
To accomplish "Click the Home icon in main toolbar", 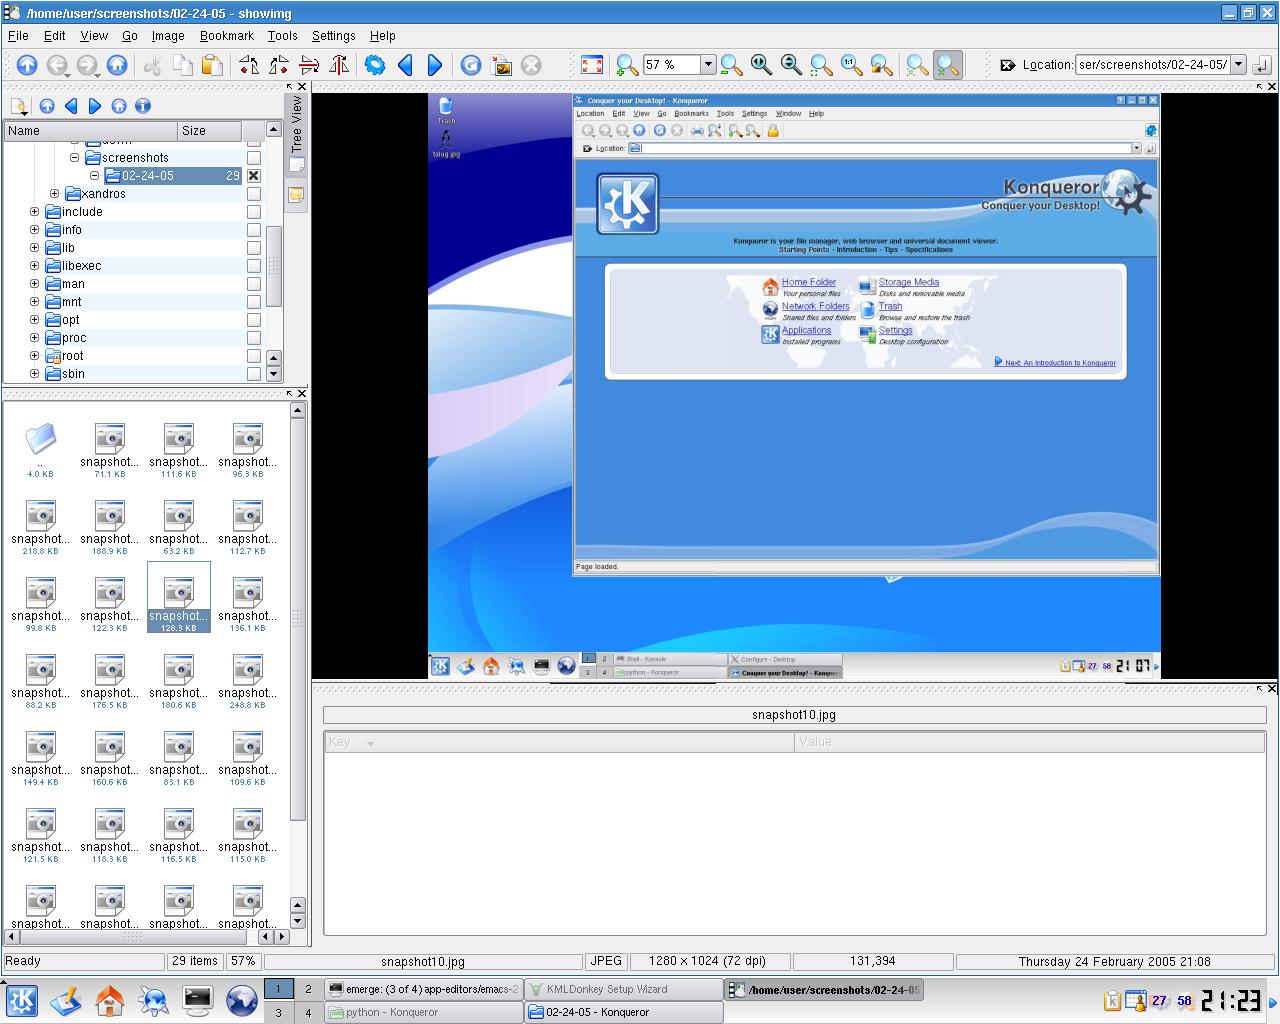I will point(117,65).
